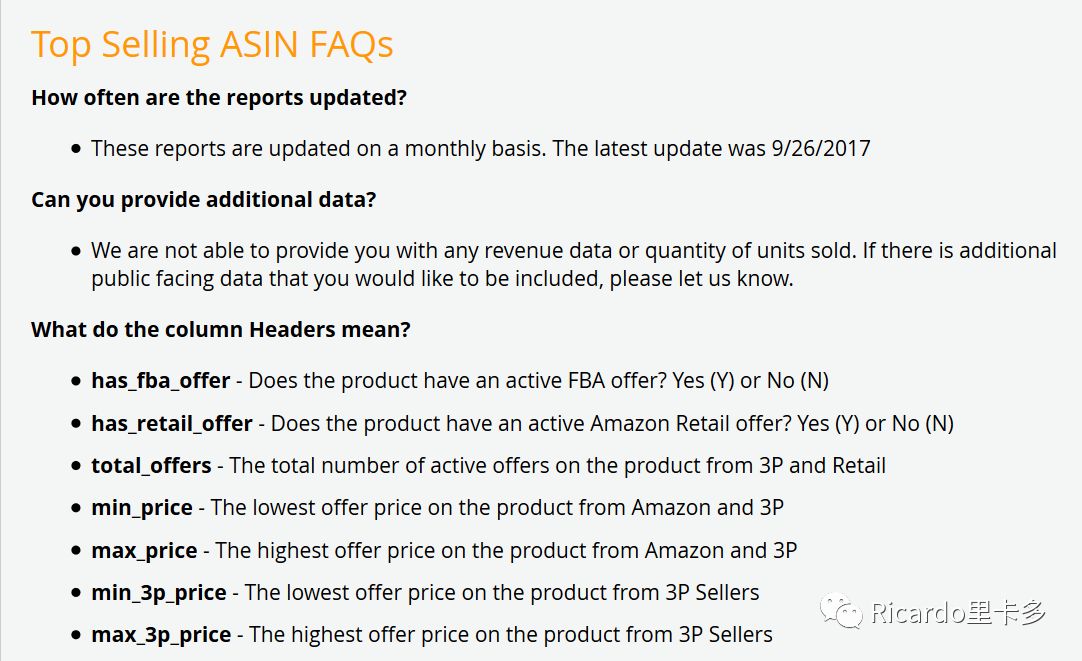
Task: Click the total_offers term
Action: pos(151,466)
